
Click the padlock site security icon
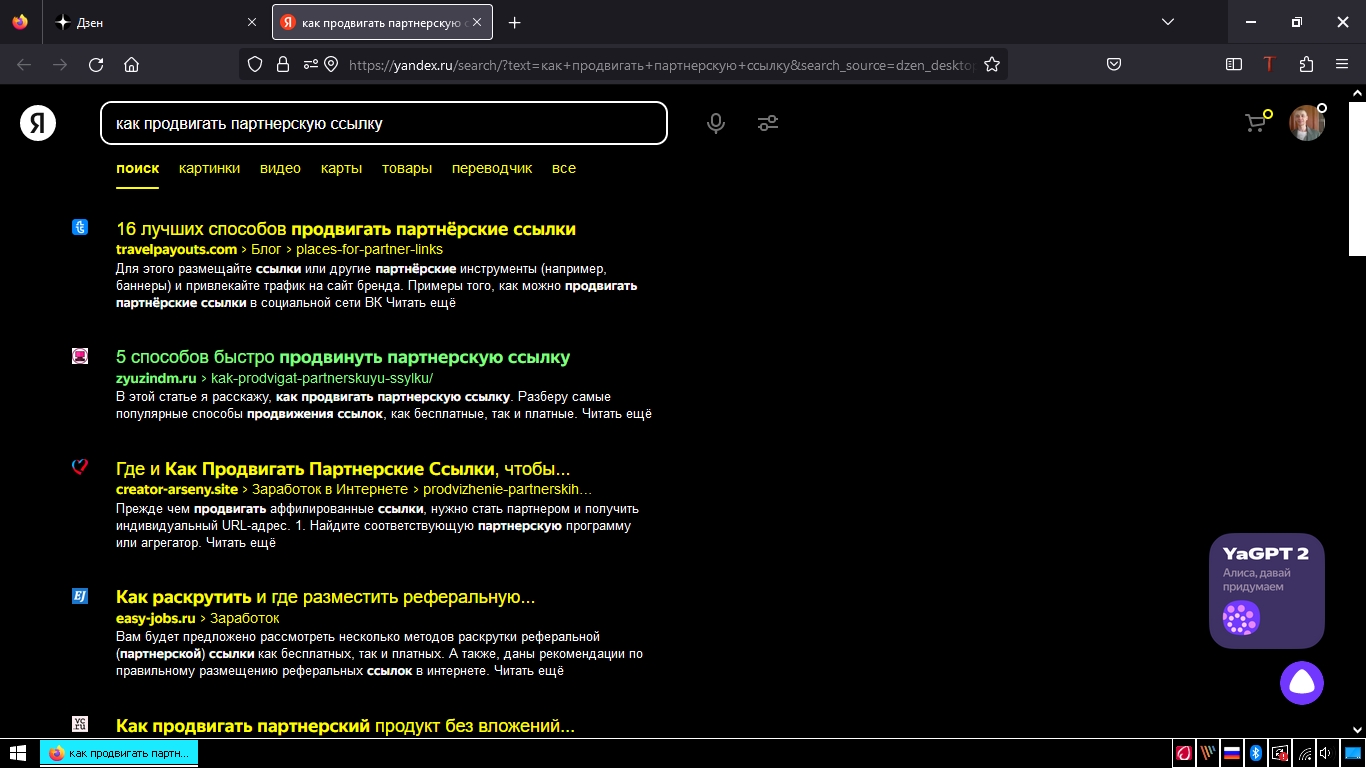click(283, 64)
